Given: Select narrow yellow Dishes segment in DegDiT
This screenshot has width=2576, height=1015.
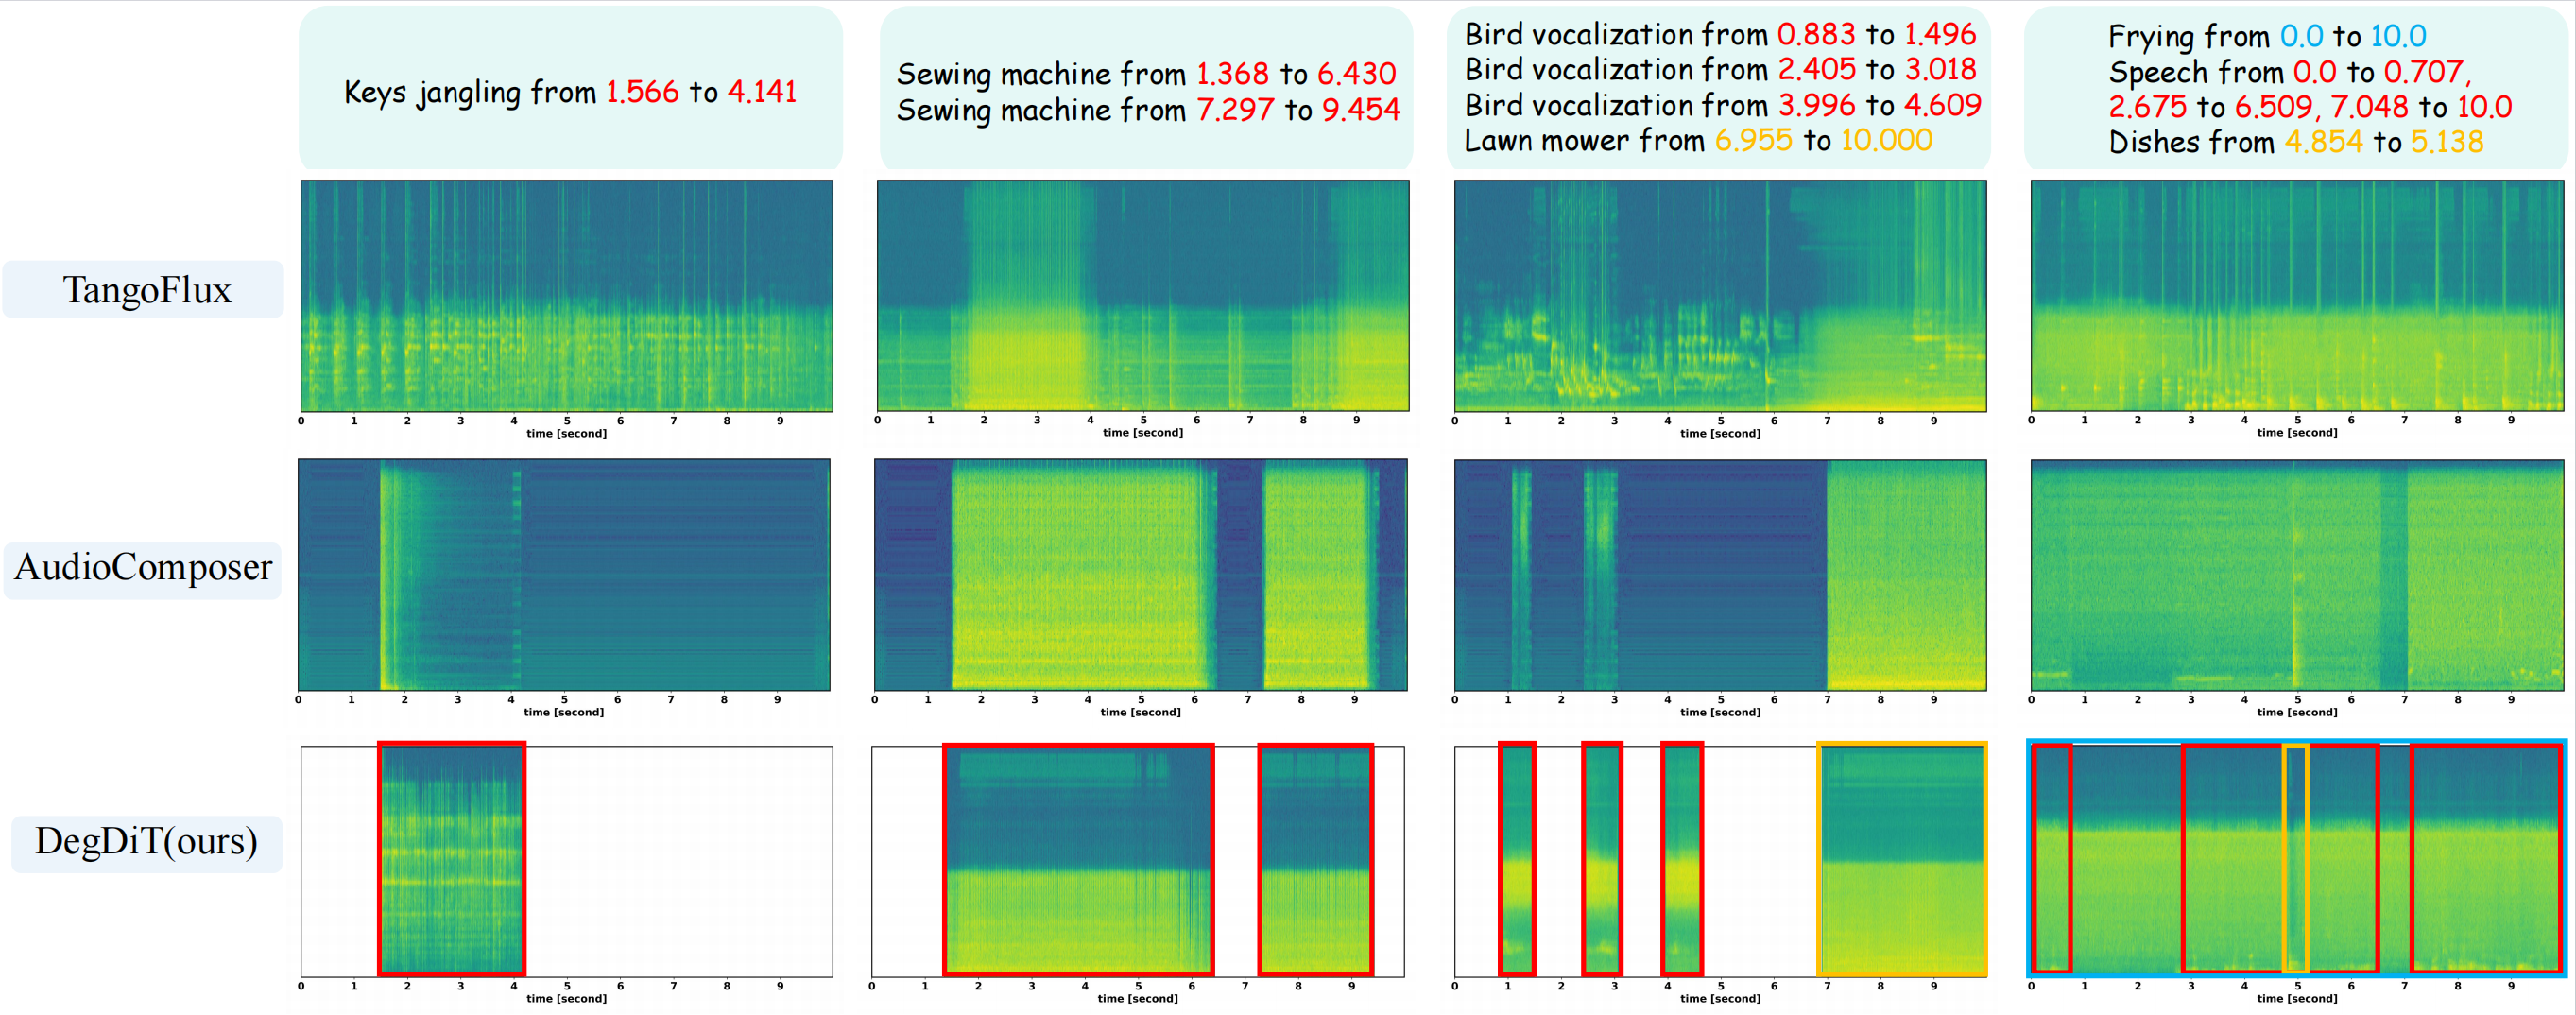Looking at the screenshot, I should (x=2295, y=858).
